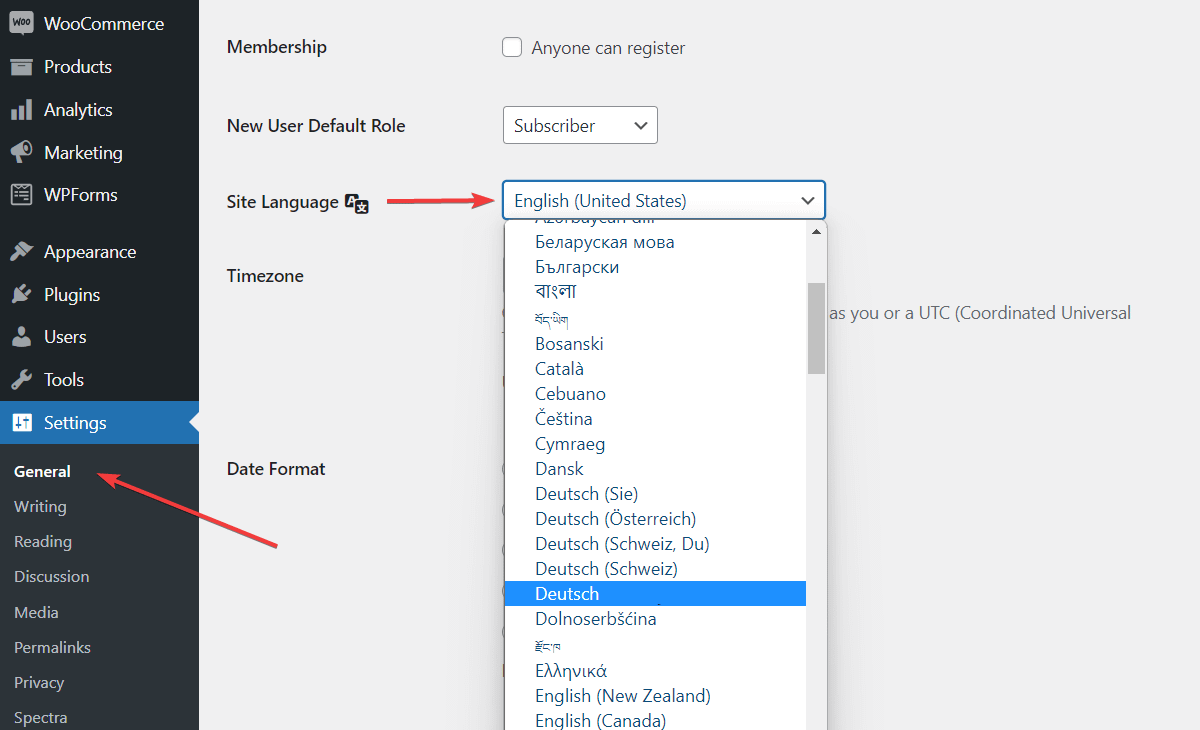Open the Privacy settings link
Screen dimensions: 1200x730
click(38, 682)
